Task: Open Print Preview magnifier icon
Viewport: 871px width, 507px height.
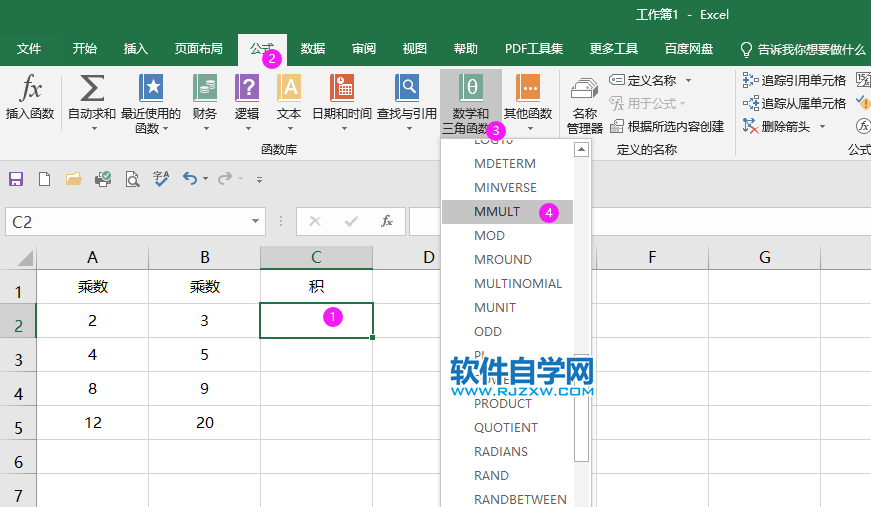Action: pos(132,179)
